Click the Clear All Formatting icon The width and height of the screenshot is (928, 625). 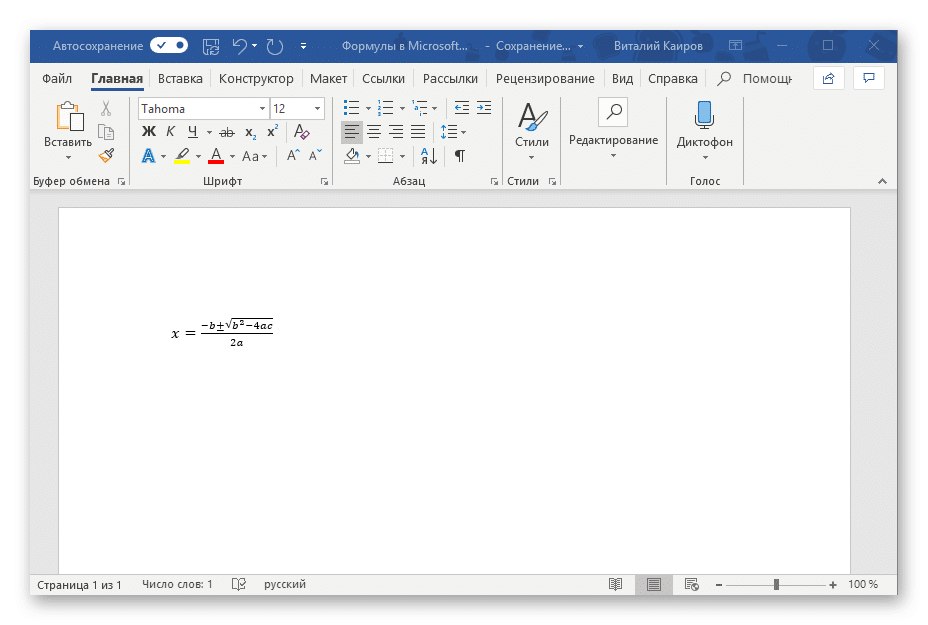[x=300, y=131]
